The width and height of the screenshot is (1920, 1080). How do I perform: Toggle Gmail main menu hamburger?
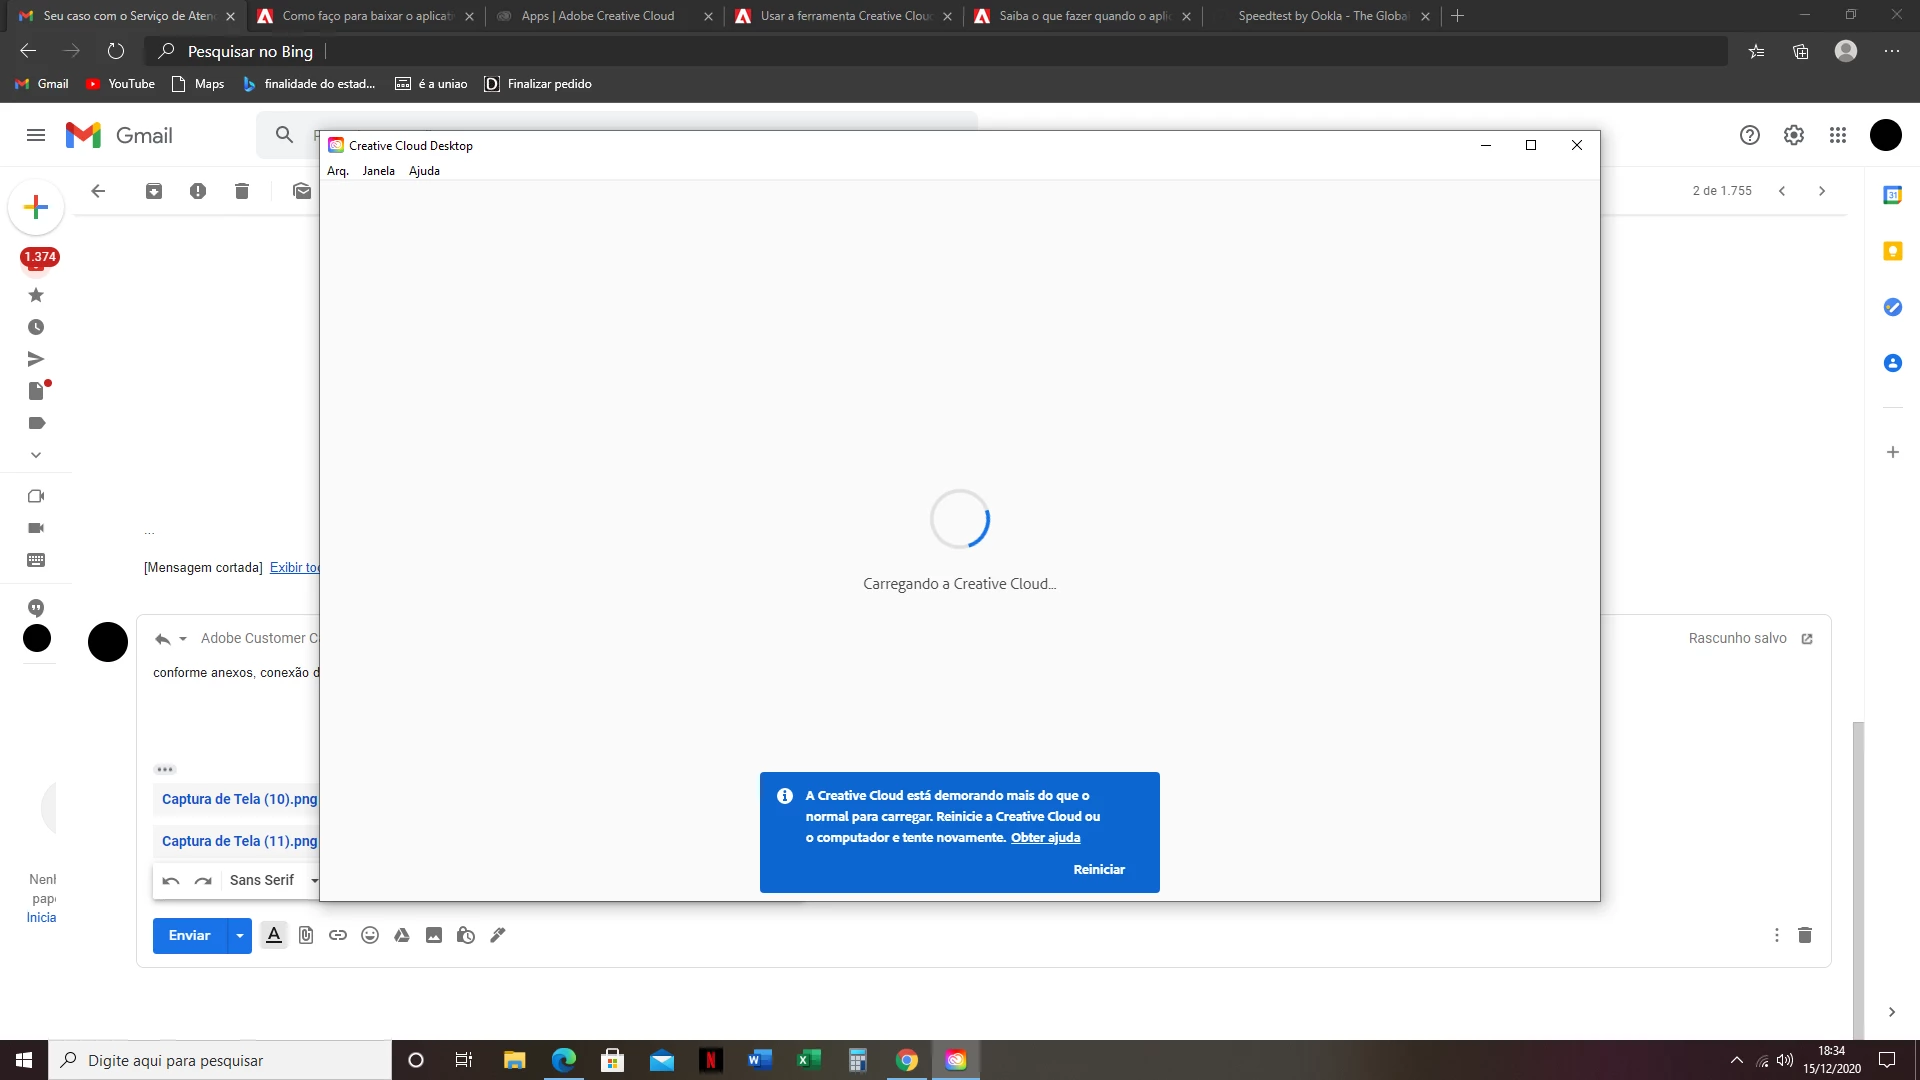pyautogui.click(x=36, y=135)
